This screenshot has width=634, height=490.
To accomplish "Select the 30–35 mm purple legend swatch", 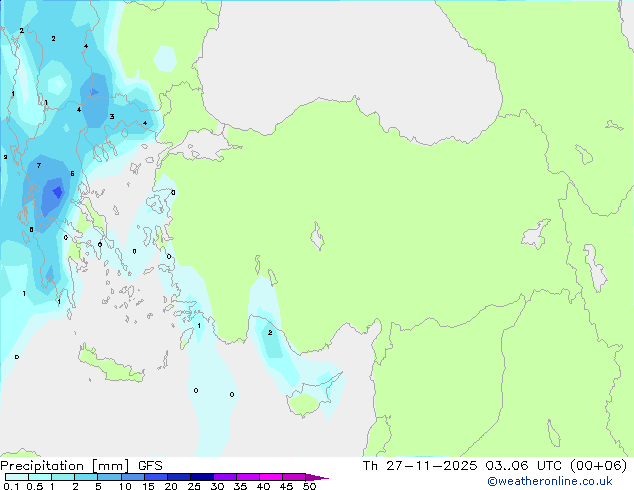I will (225, 477).
